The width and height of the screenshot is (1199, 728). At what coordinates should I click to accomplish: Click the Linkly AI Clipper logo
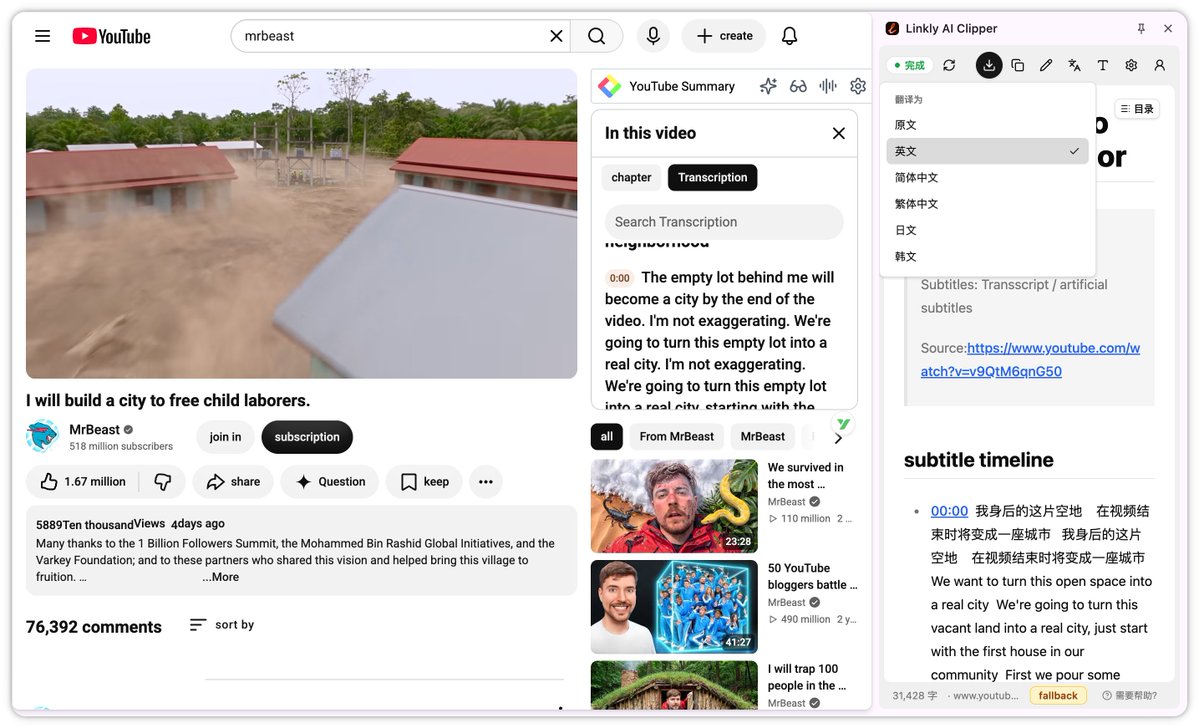(x=892, y=28)
